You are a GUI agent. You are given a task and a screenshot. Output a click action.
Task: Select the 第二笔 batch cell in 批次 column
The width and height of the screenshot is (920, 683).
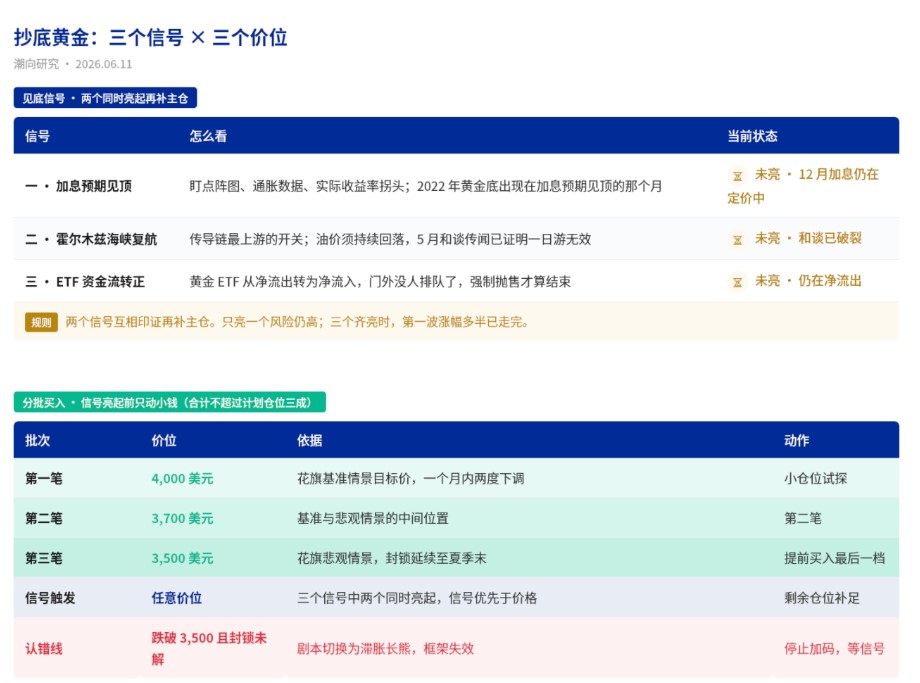click(43, 518)
